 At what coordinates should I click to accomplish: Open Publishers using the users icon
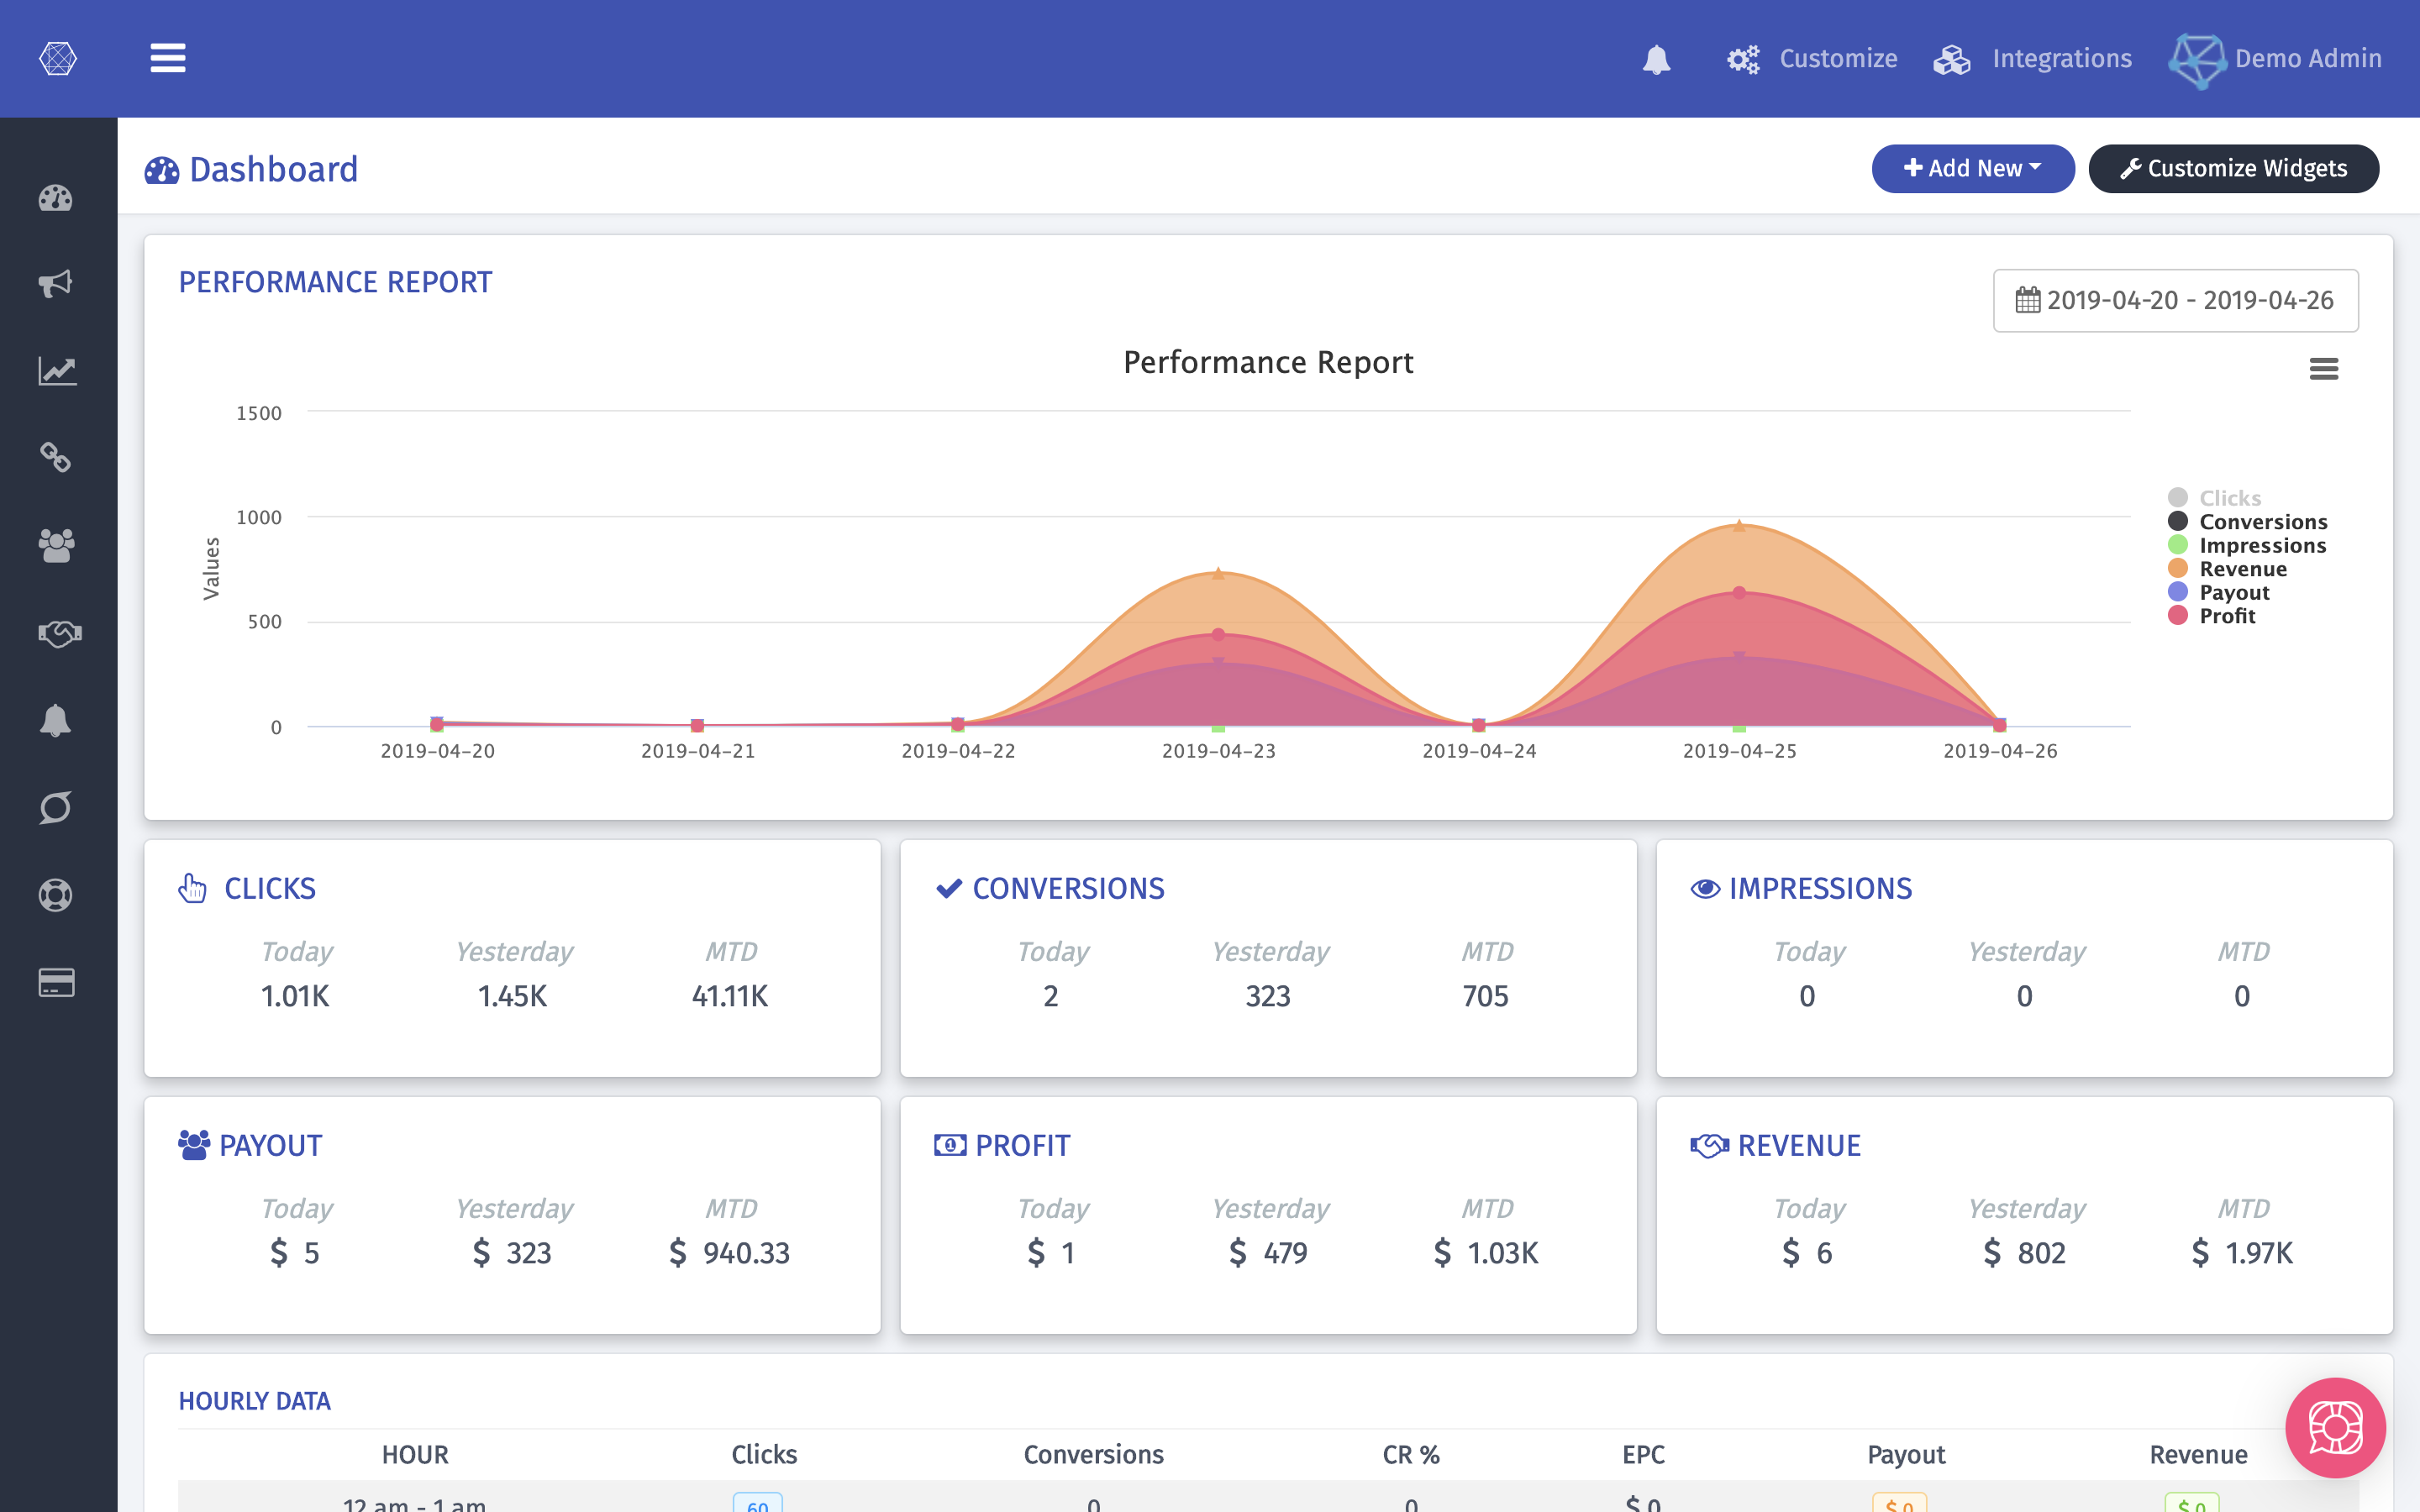pyautogui.click(x=56, y=545)
